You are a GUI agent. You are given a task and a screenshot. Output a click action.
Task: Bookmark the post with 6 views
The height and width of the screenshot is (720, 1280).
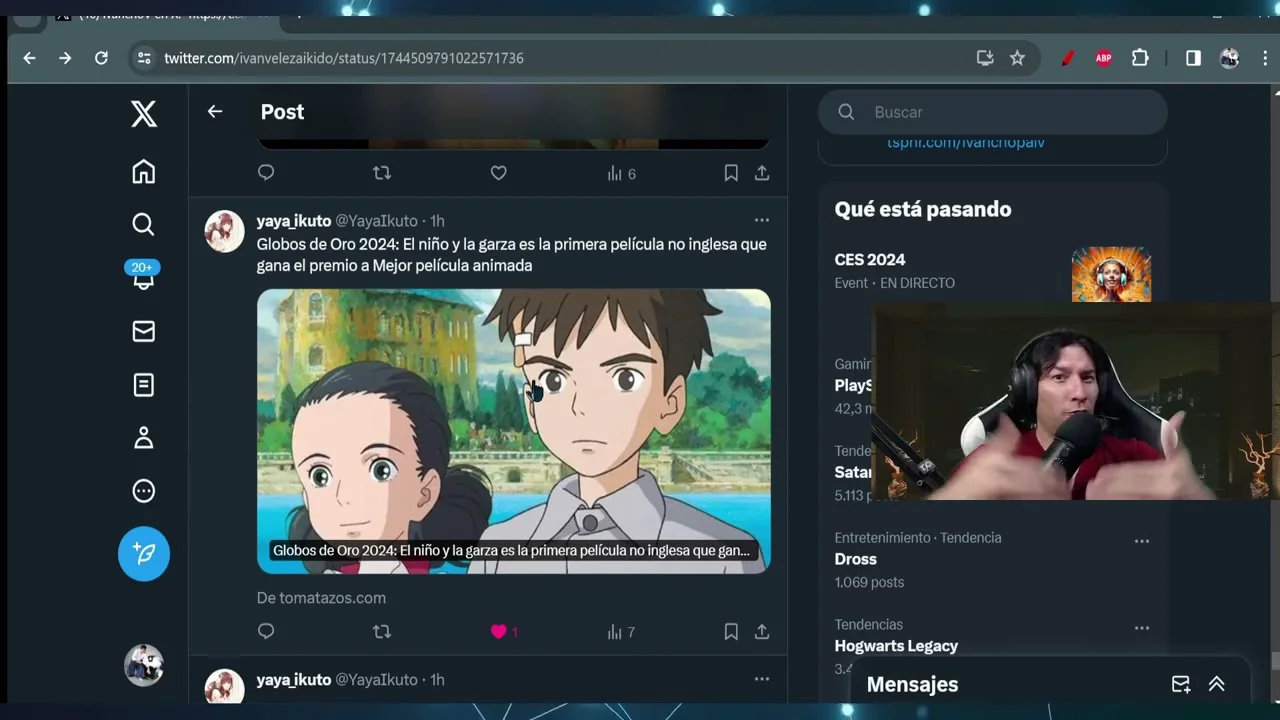click(x=731, y=173)
